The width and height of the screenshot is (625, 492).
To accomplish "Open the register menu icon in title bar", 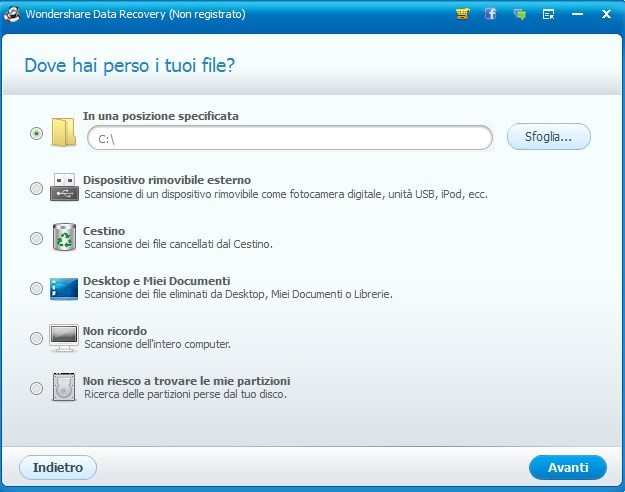I will click(548, 15).
